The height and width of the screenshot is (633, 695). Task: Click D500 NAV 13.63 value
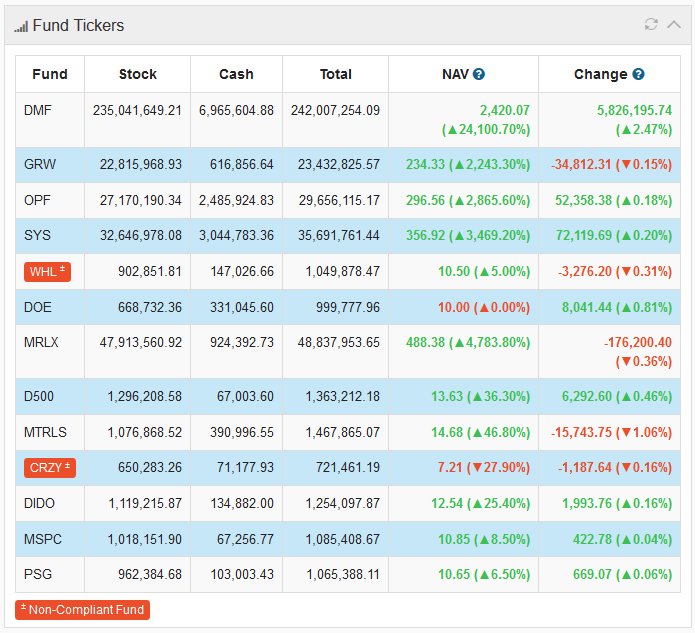pos(447,397)
